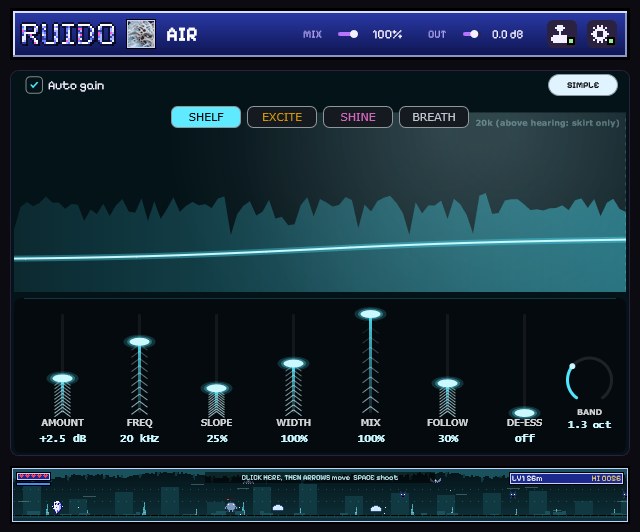
Task: Click the 20 kHz frequency value
Action: [139, 439]
